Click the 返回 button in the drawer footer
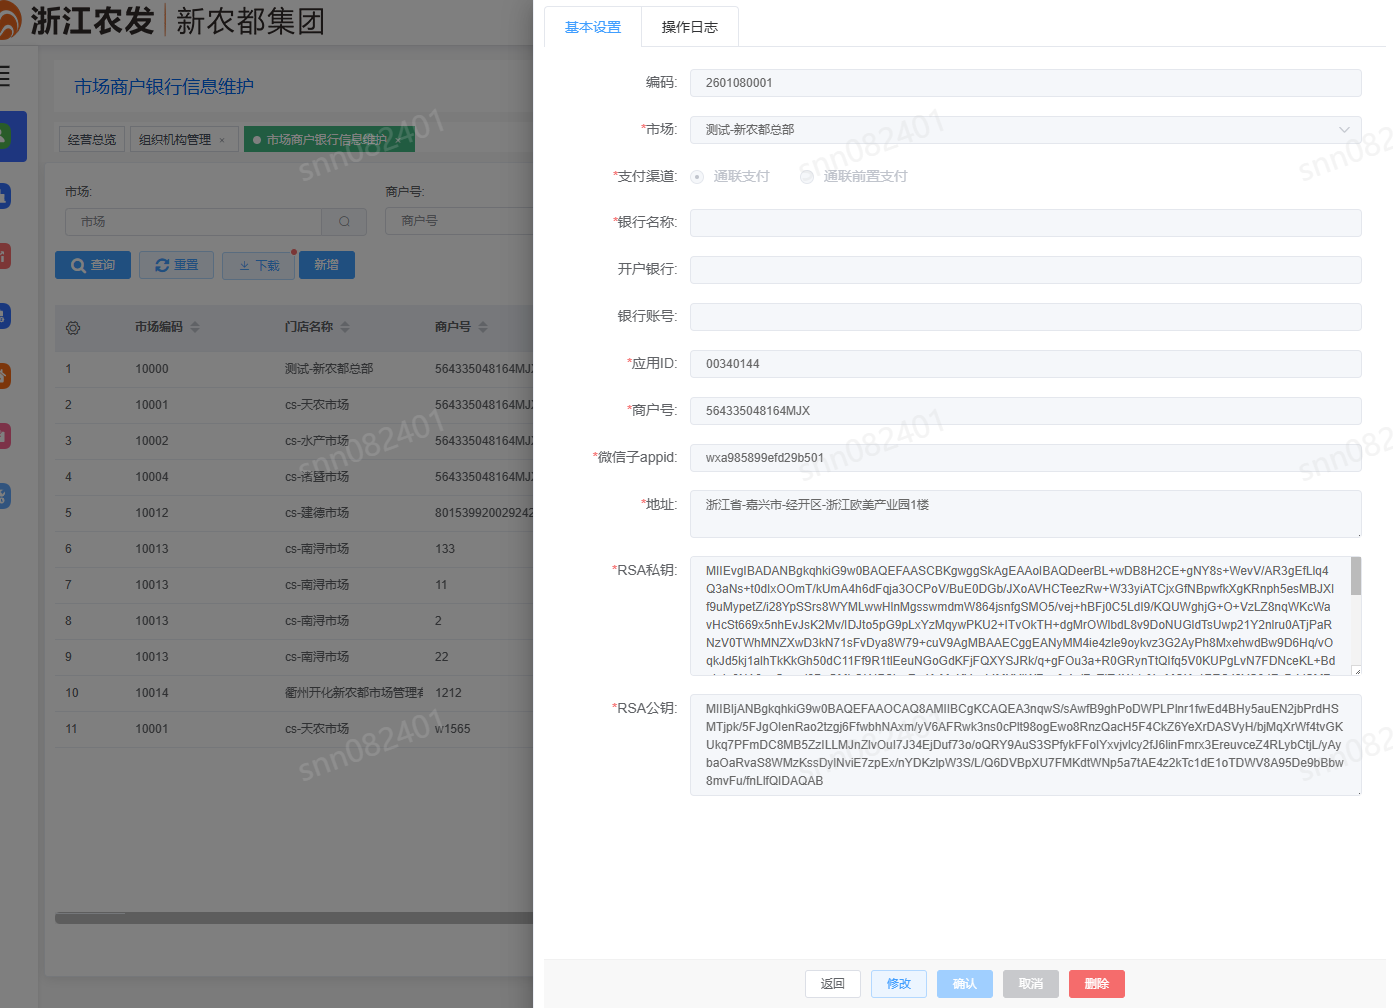The width and height of the screenshot is (1393, 1008). click(x=833, y=984)
